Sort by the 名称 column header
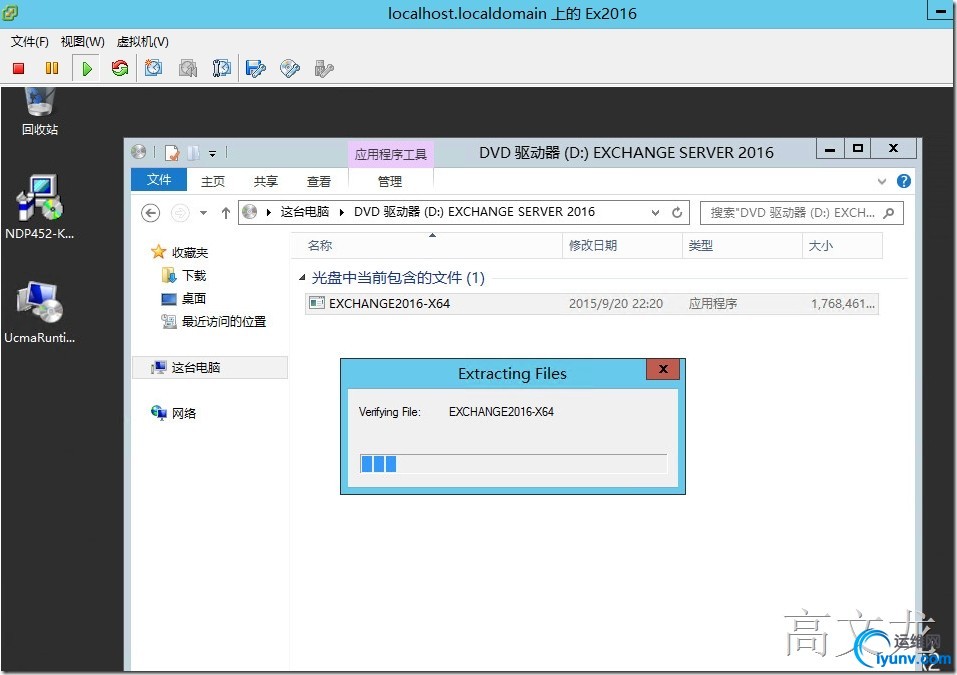 pos(427,245)
